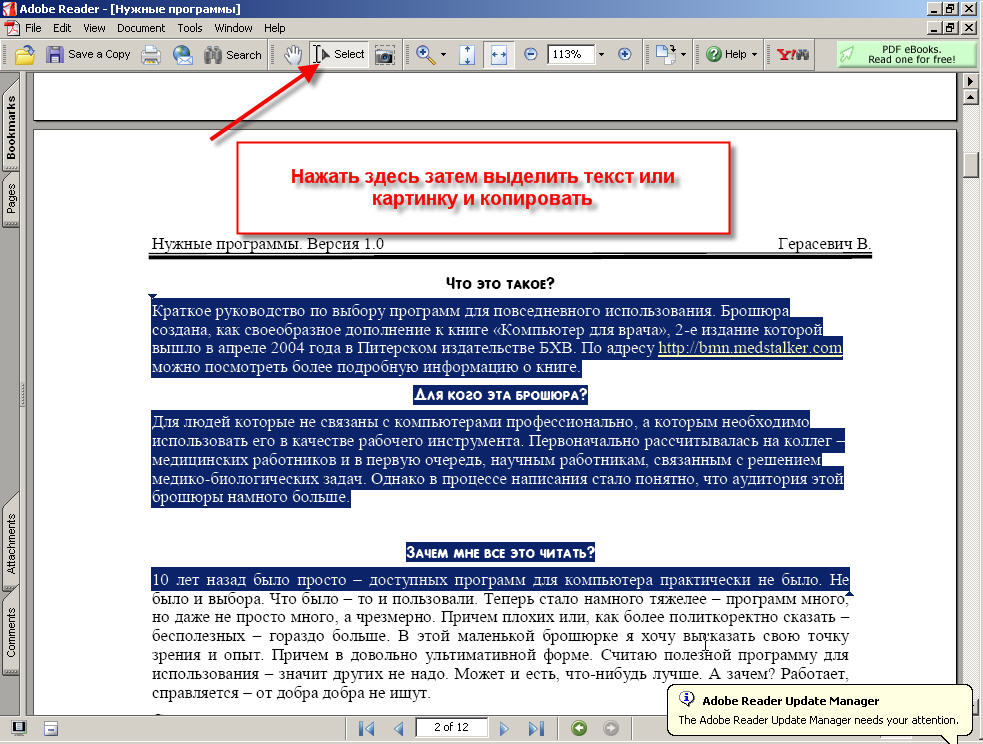Screen dimensions: 983x744
Task: Open the Document menu
Action: [141, 28]
